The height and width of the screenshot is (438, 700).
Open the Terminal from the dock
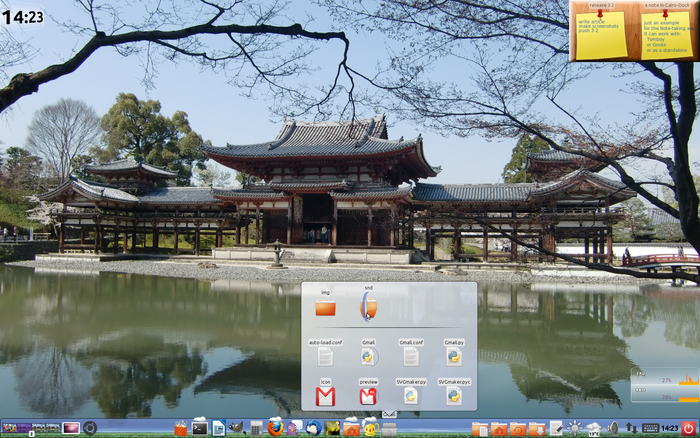[199, 427]
